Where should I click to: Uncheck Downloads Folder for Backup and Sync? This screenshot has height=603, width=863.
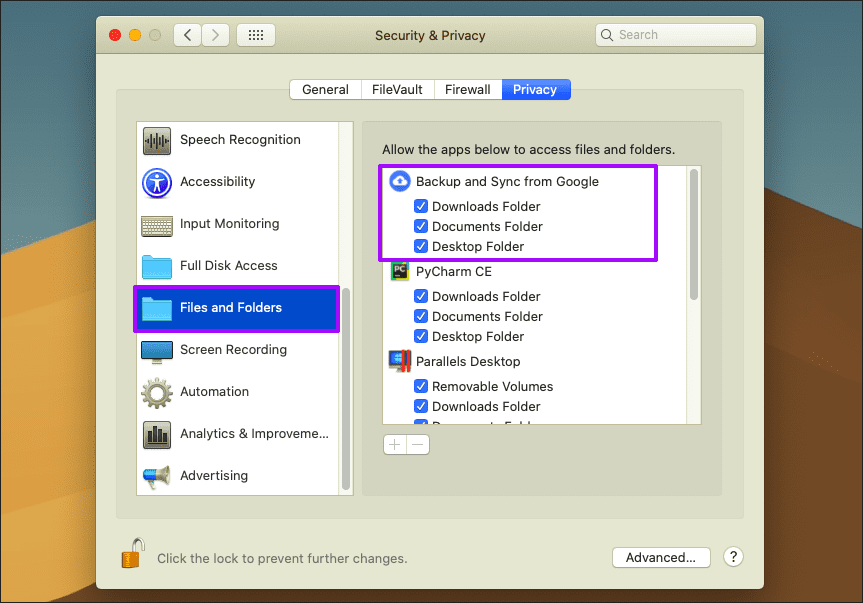point(421,206)
